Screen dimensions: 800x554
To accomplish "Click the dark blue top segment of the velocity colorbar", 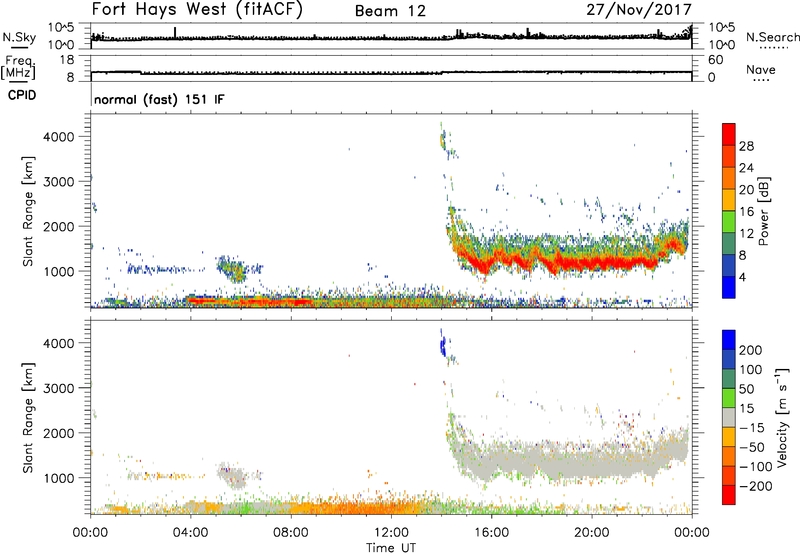I will pyautogui.click(x=729, y=340).
